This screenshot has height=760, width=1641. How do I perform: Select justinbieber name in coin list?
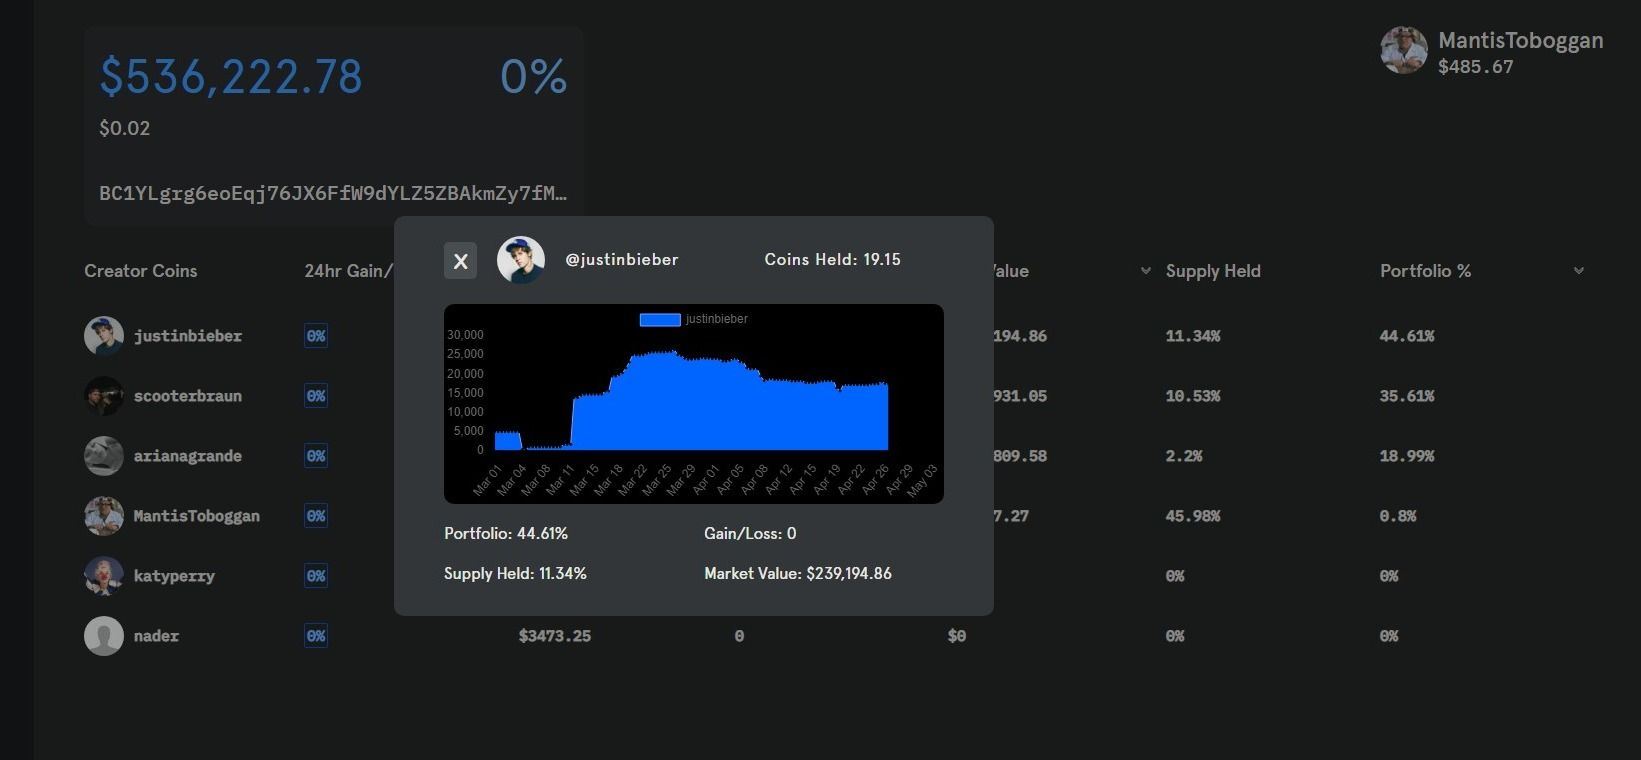[x=188, y=336]
